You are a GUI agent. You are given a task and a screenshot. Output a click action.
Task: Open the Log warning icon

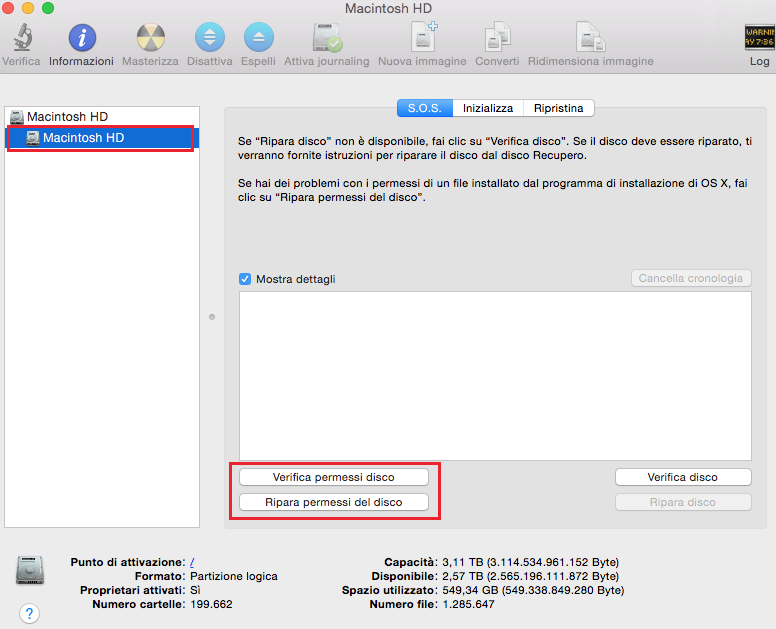pyautogui.click(x=760, y=38)
